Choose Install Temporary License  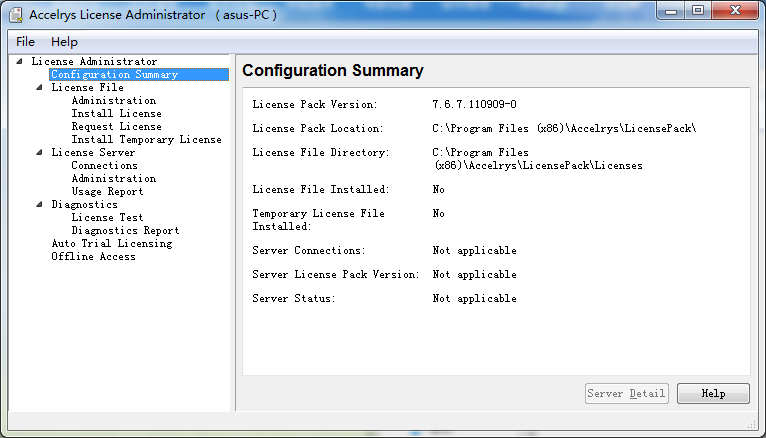point(146,140)
